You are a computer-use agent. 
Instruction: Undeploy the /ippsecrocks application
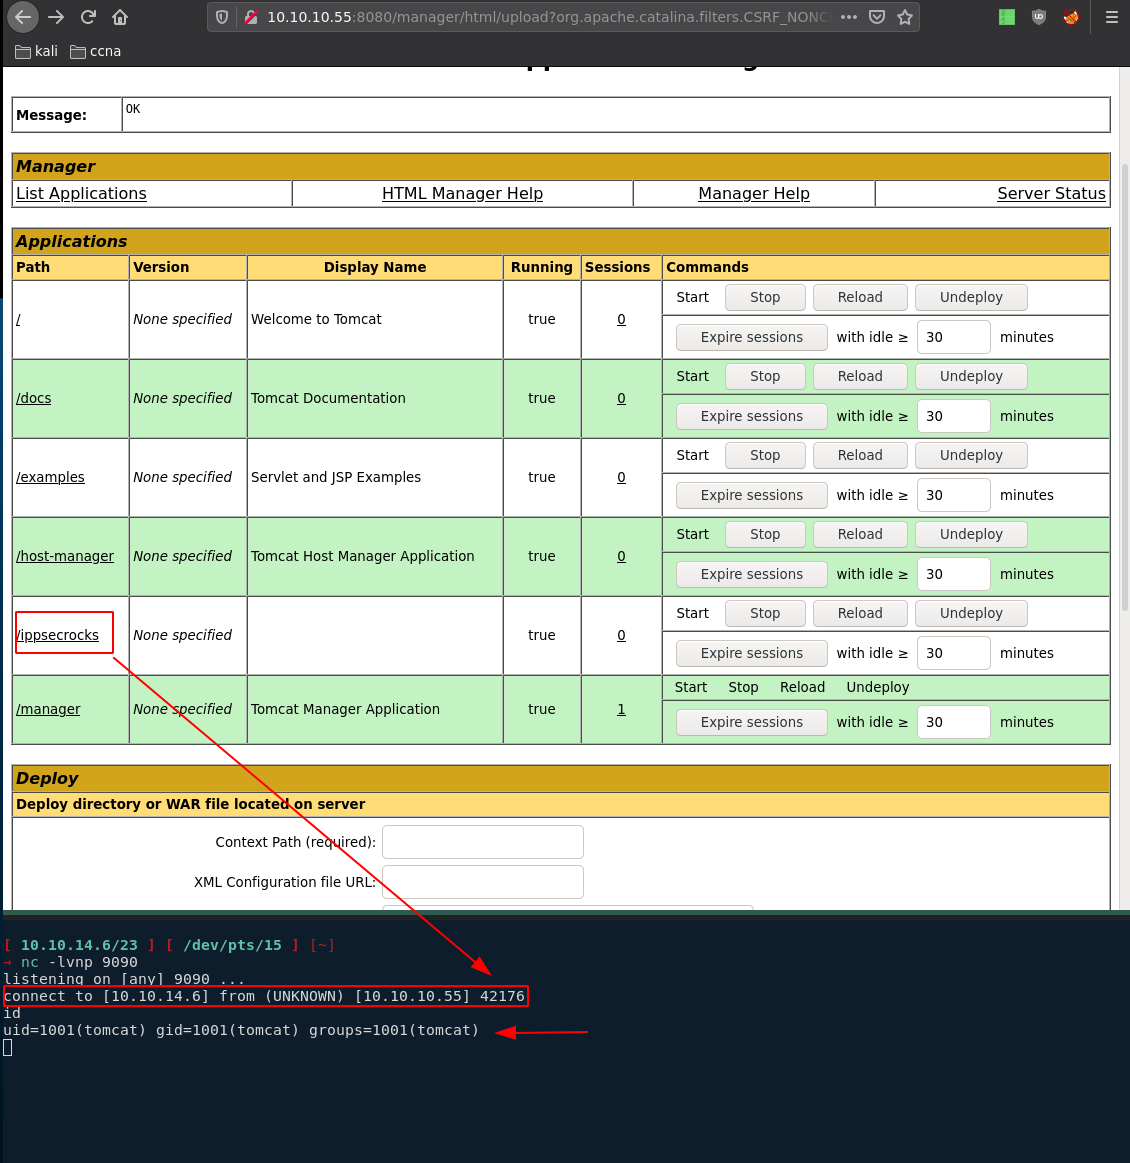(971, 613)
